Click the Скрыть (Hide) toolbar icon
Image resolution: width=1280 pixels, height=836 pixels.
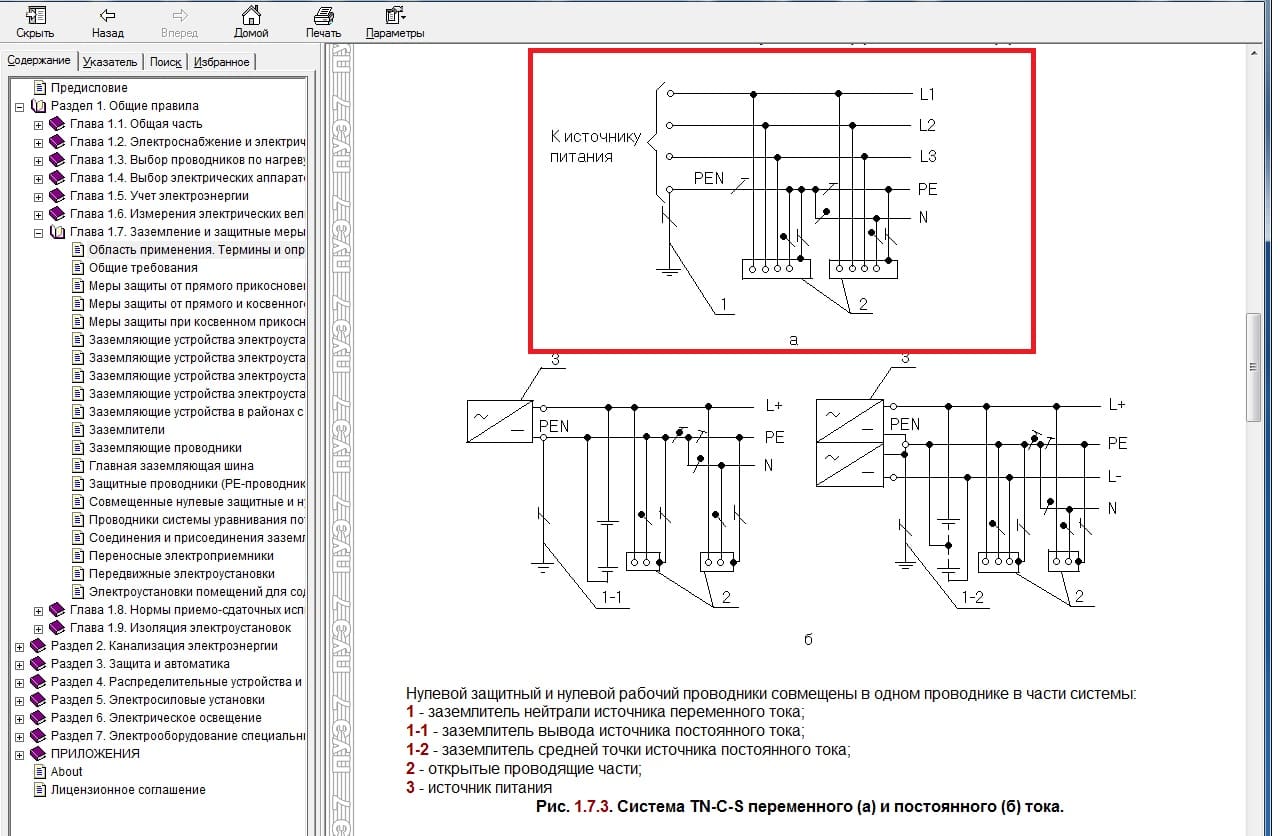coord(34,16)
